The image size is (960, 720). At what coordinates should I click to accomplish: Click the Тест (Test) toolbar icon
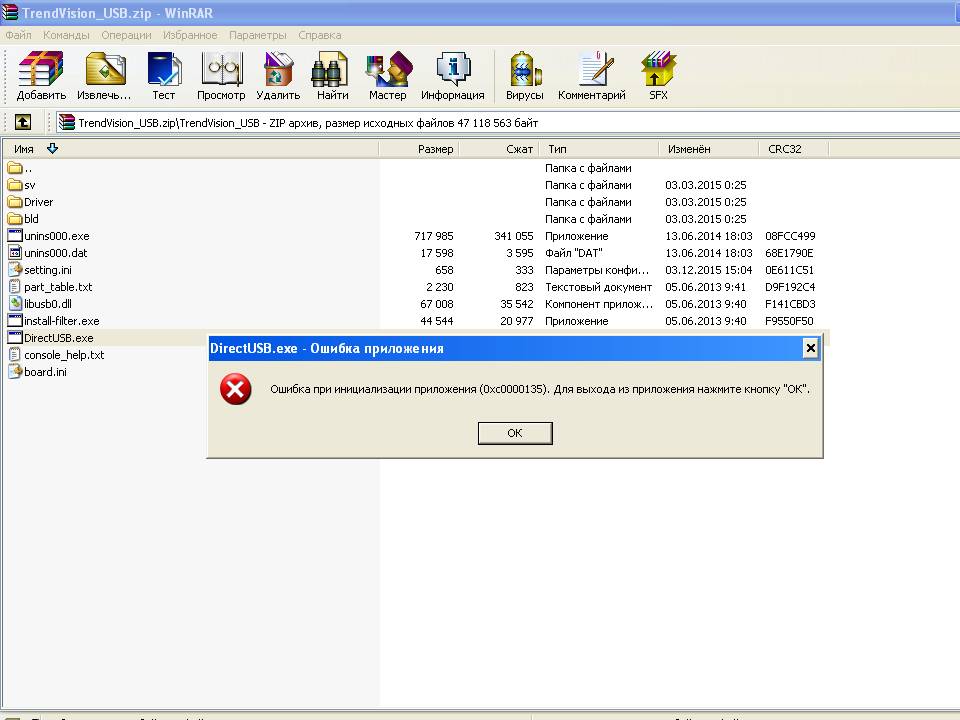(164, 76)
